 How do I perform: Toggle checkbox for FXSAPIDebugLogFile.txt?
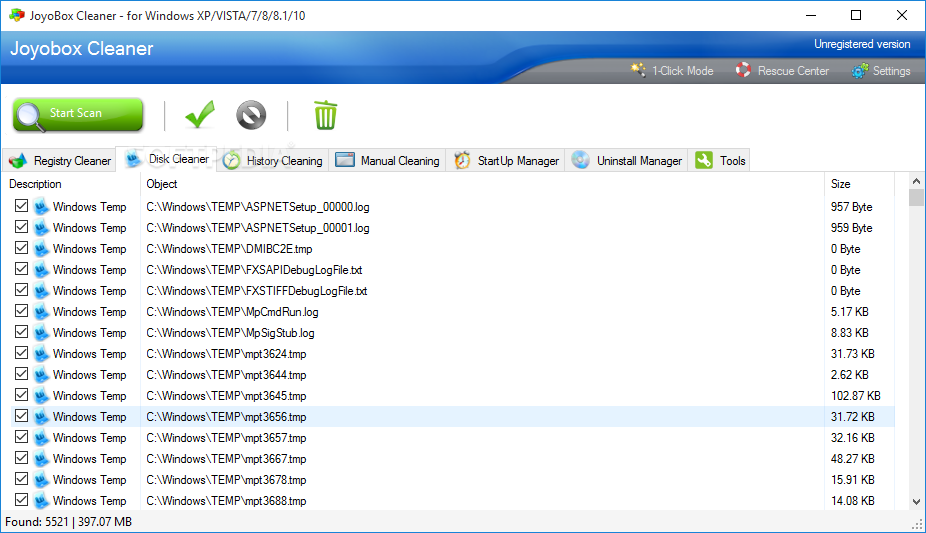click(x=21, y=269)
